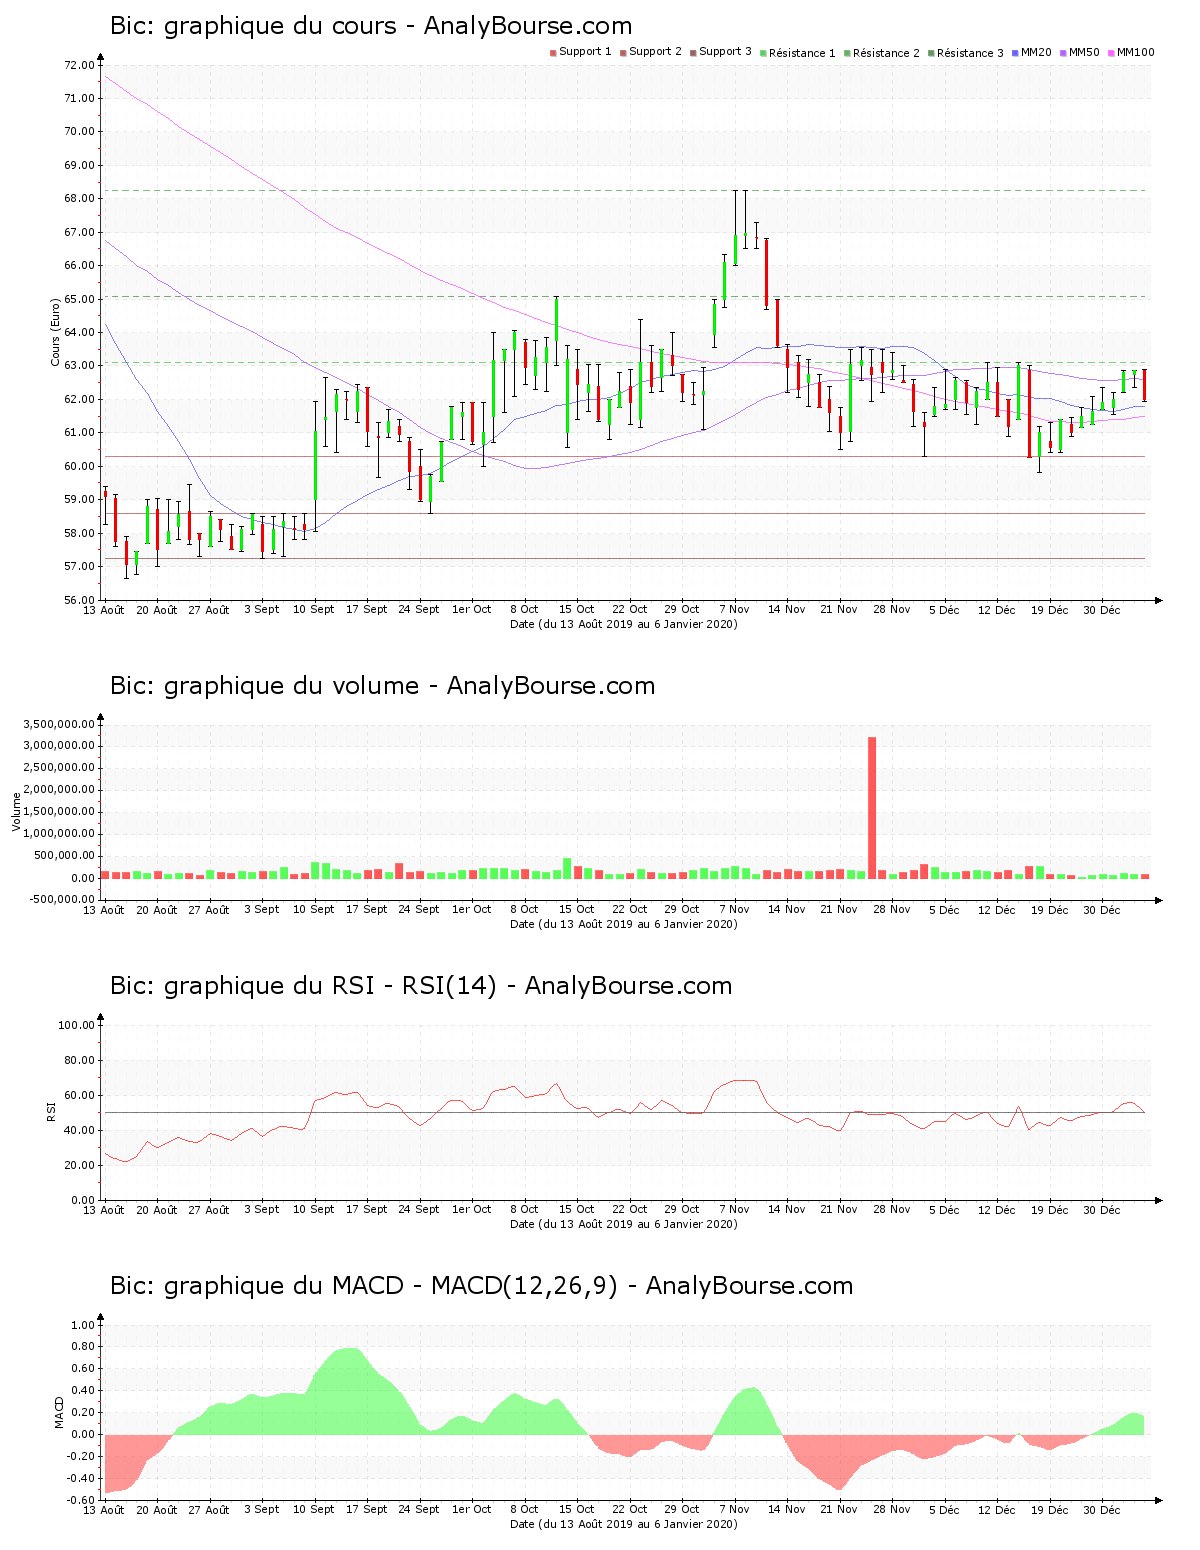Click the 'MACD' vertical axis label

pos(59,1412)
